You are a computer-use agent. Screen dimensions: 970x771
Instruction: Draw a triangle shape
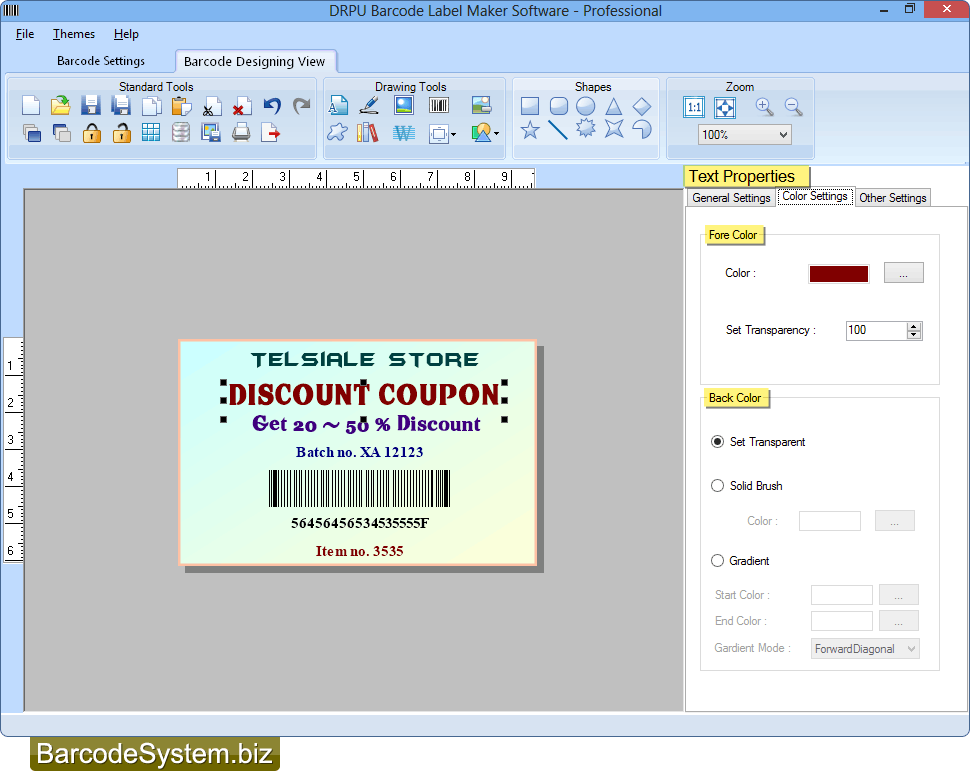point(614,106)
